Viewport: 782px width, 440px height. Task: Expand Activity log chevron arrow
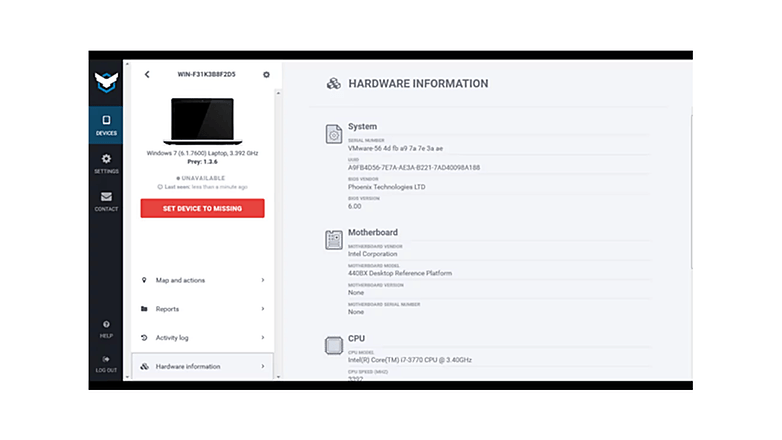[x=263, y=338]
